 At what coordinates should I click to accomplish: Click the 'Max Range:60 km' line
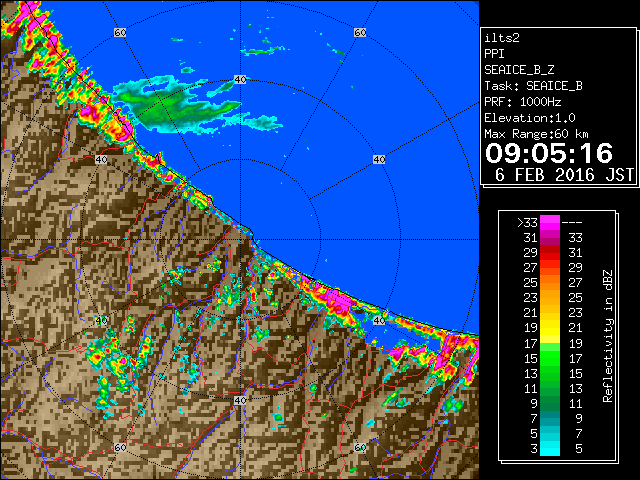click(536, 134)
